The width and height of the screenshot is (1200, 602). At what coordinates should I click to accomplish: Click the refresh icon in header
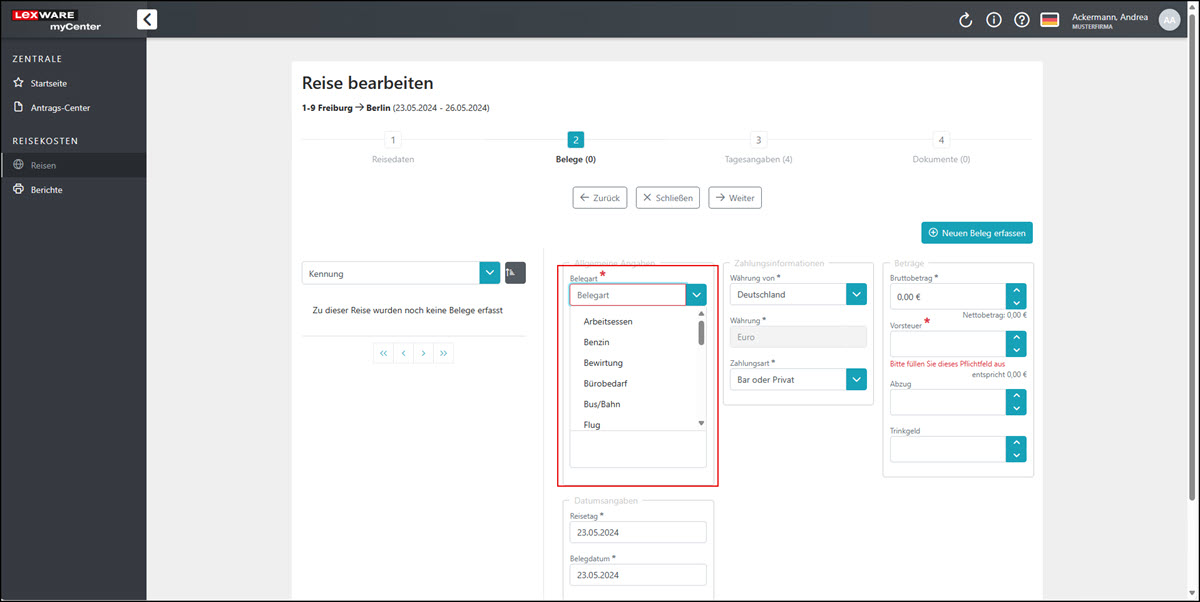click(x=965, y=20)
